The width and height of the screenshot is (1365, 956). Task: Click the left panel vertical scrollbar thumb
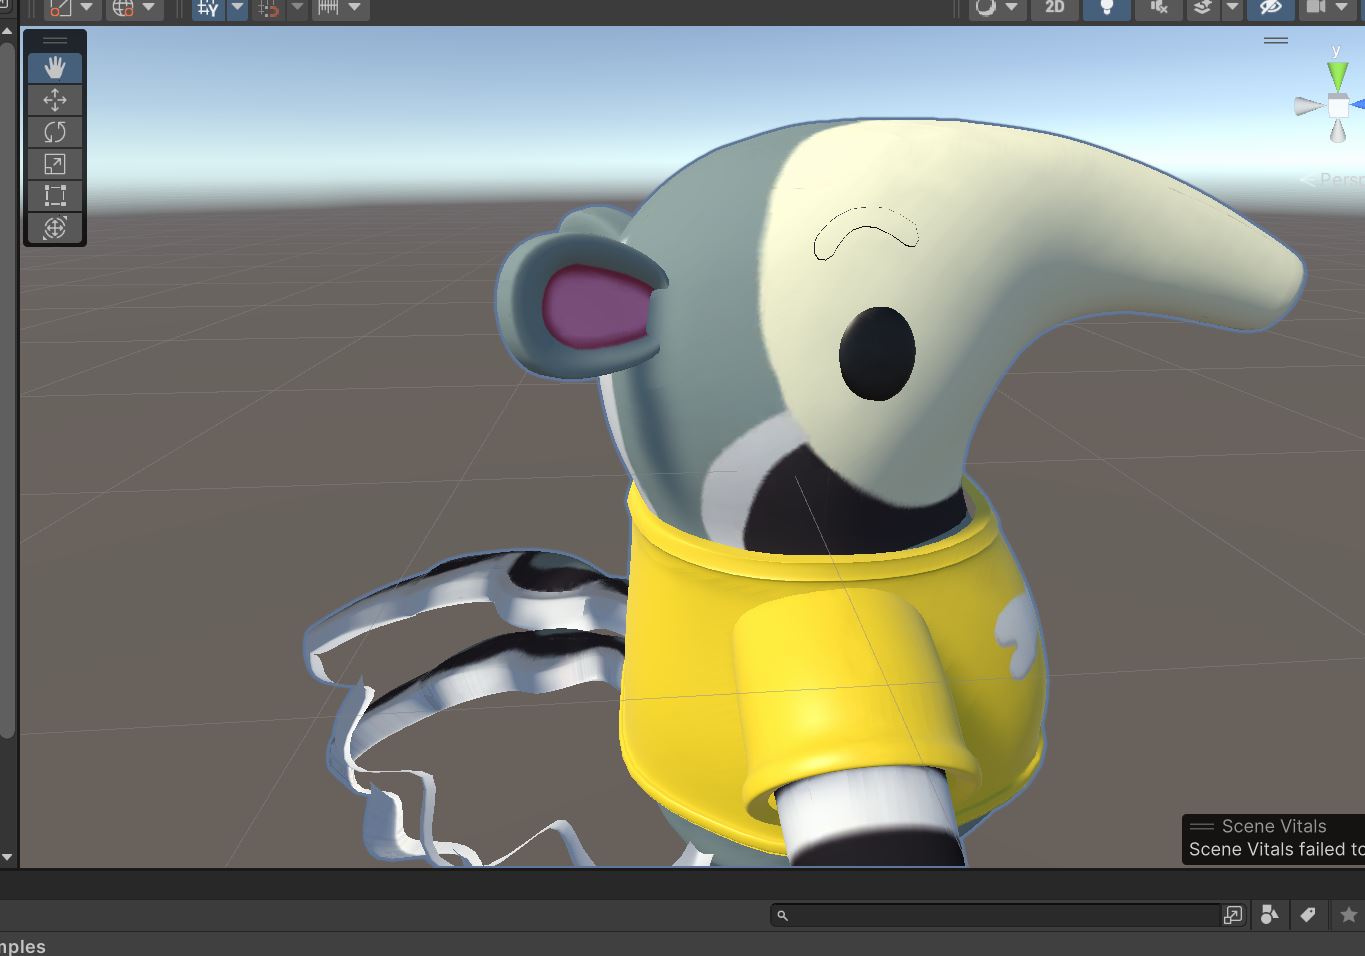7,390
